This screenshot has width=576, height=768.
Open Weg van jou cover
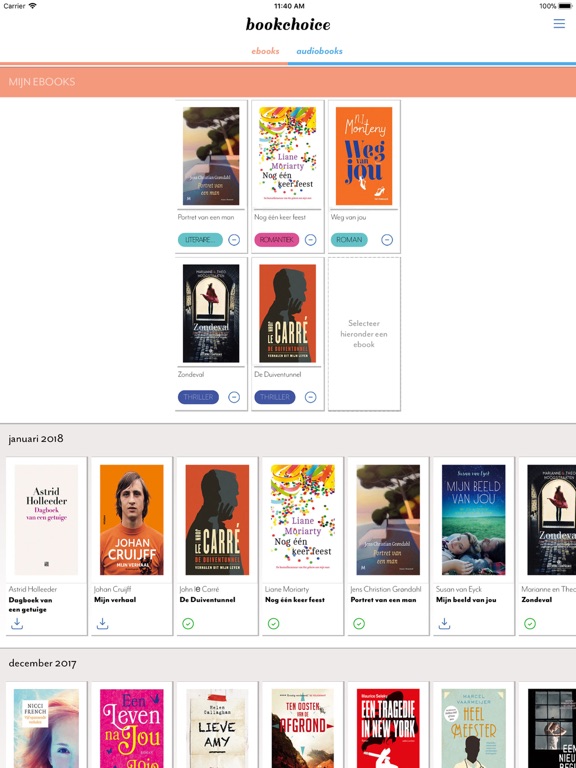364,156
